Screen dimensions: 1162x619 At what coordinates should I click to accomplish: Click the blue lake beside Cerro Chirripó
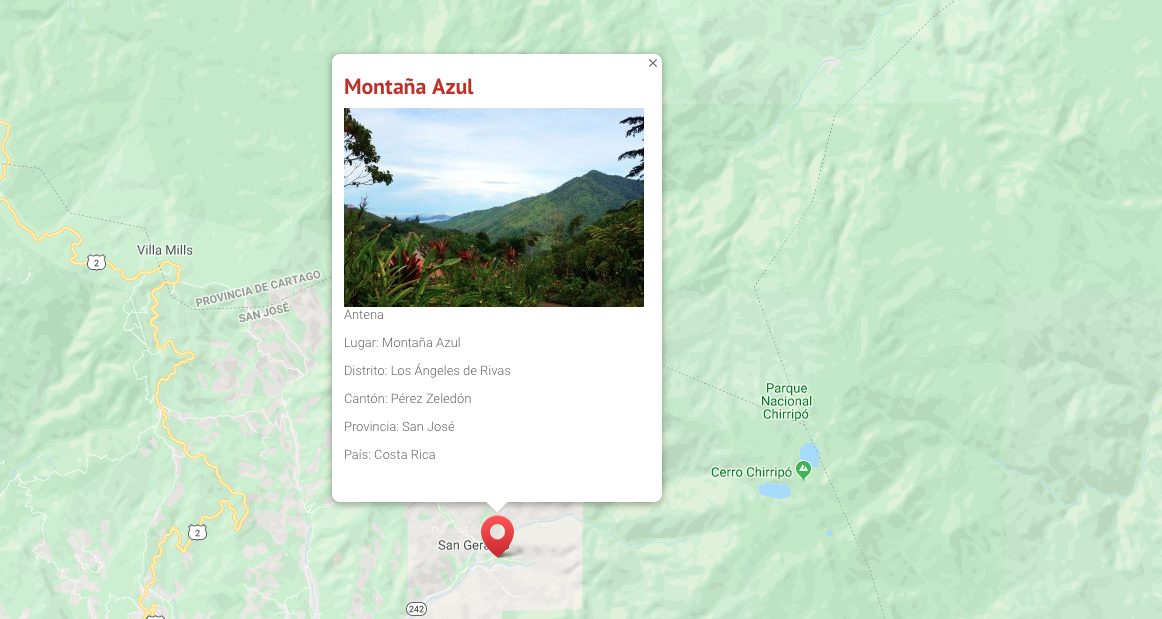point(774,491)
